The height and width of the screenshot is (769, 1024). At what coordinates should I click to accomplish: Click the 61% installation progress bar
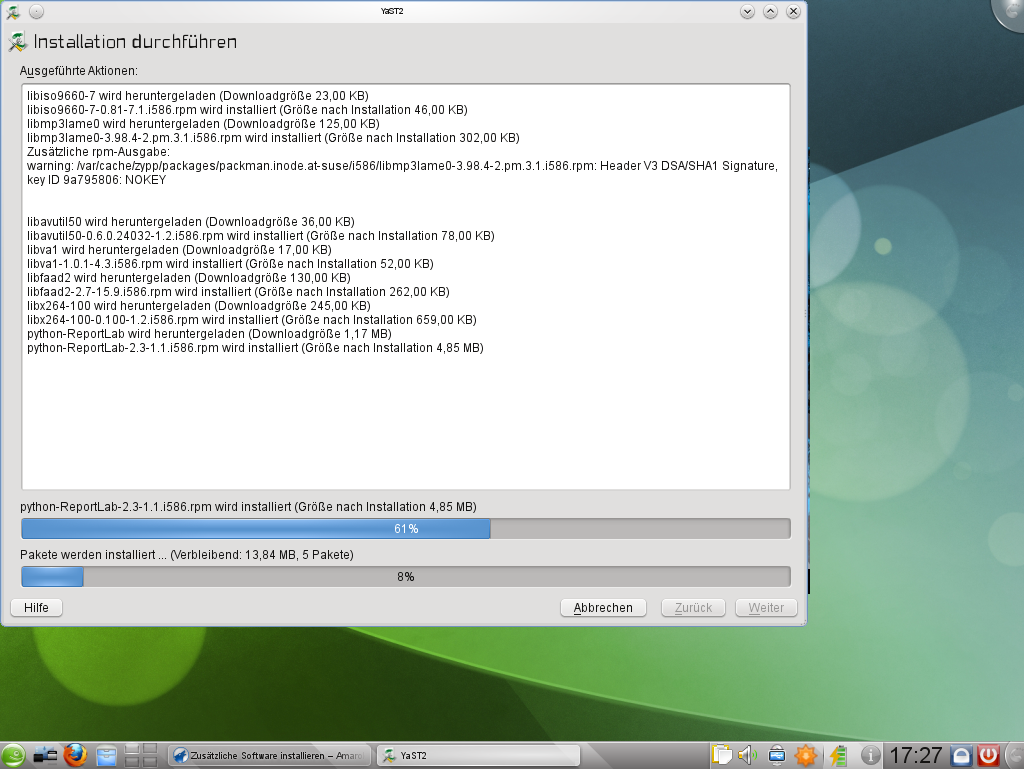point(404,528)
